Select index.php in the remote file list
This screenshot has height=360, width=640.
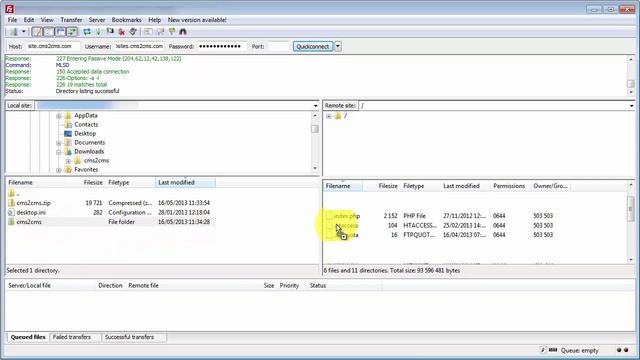[347, 216]
